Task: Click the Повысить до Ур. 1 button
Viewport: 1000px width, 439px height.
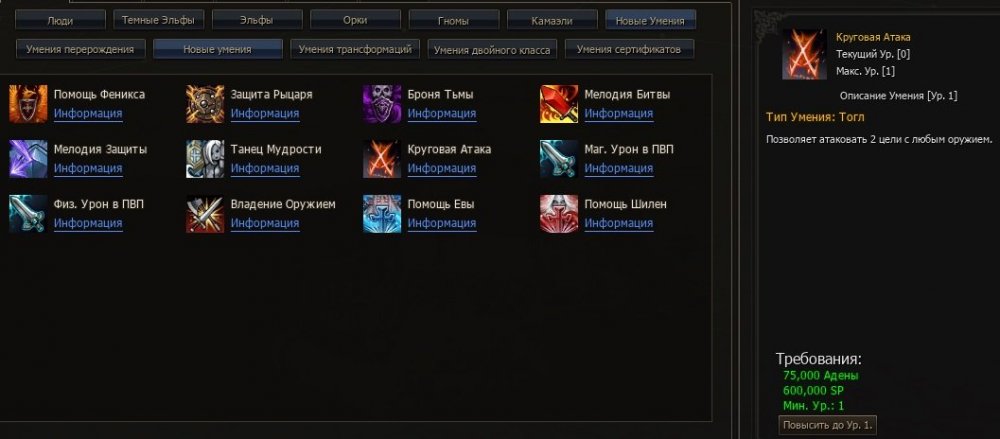Action: (827, 425)
